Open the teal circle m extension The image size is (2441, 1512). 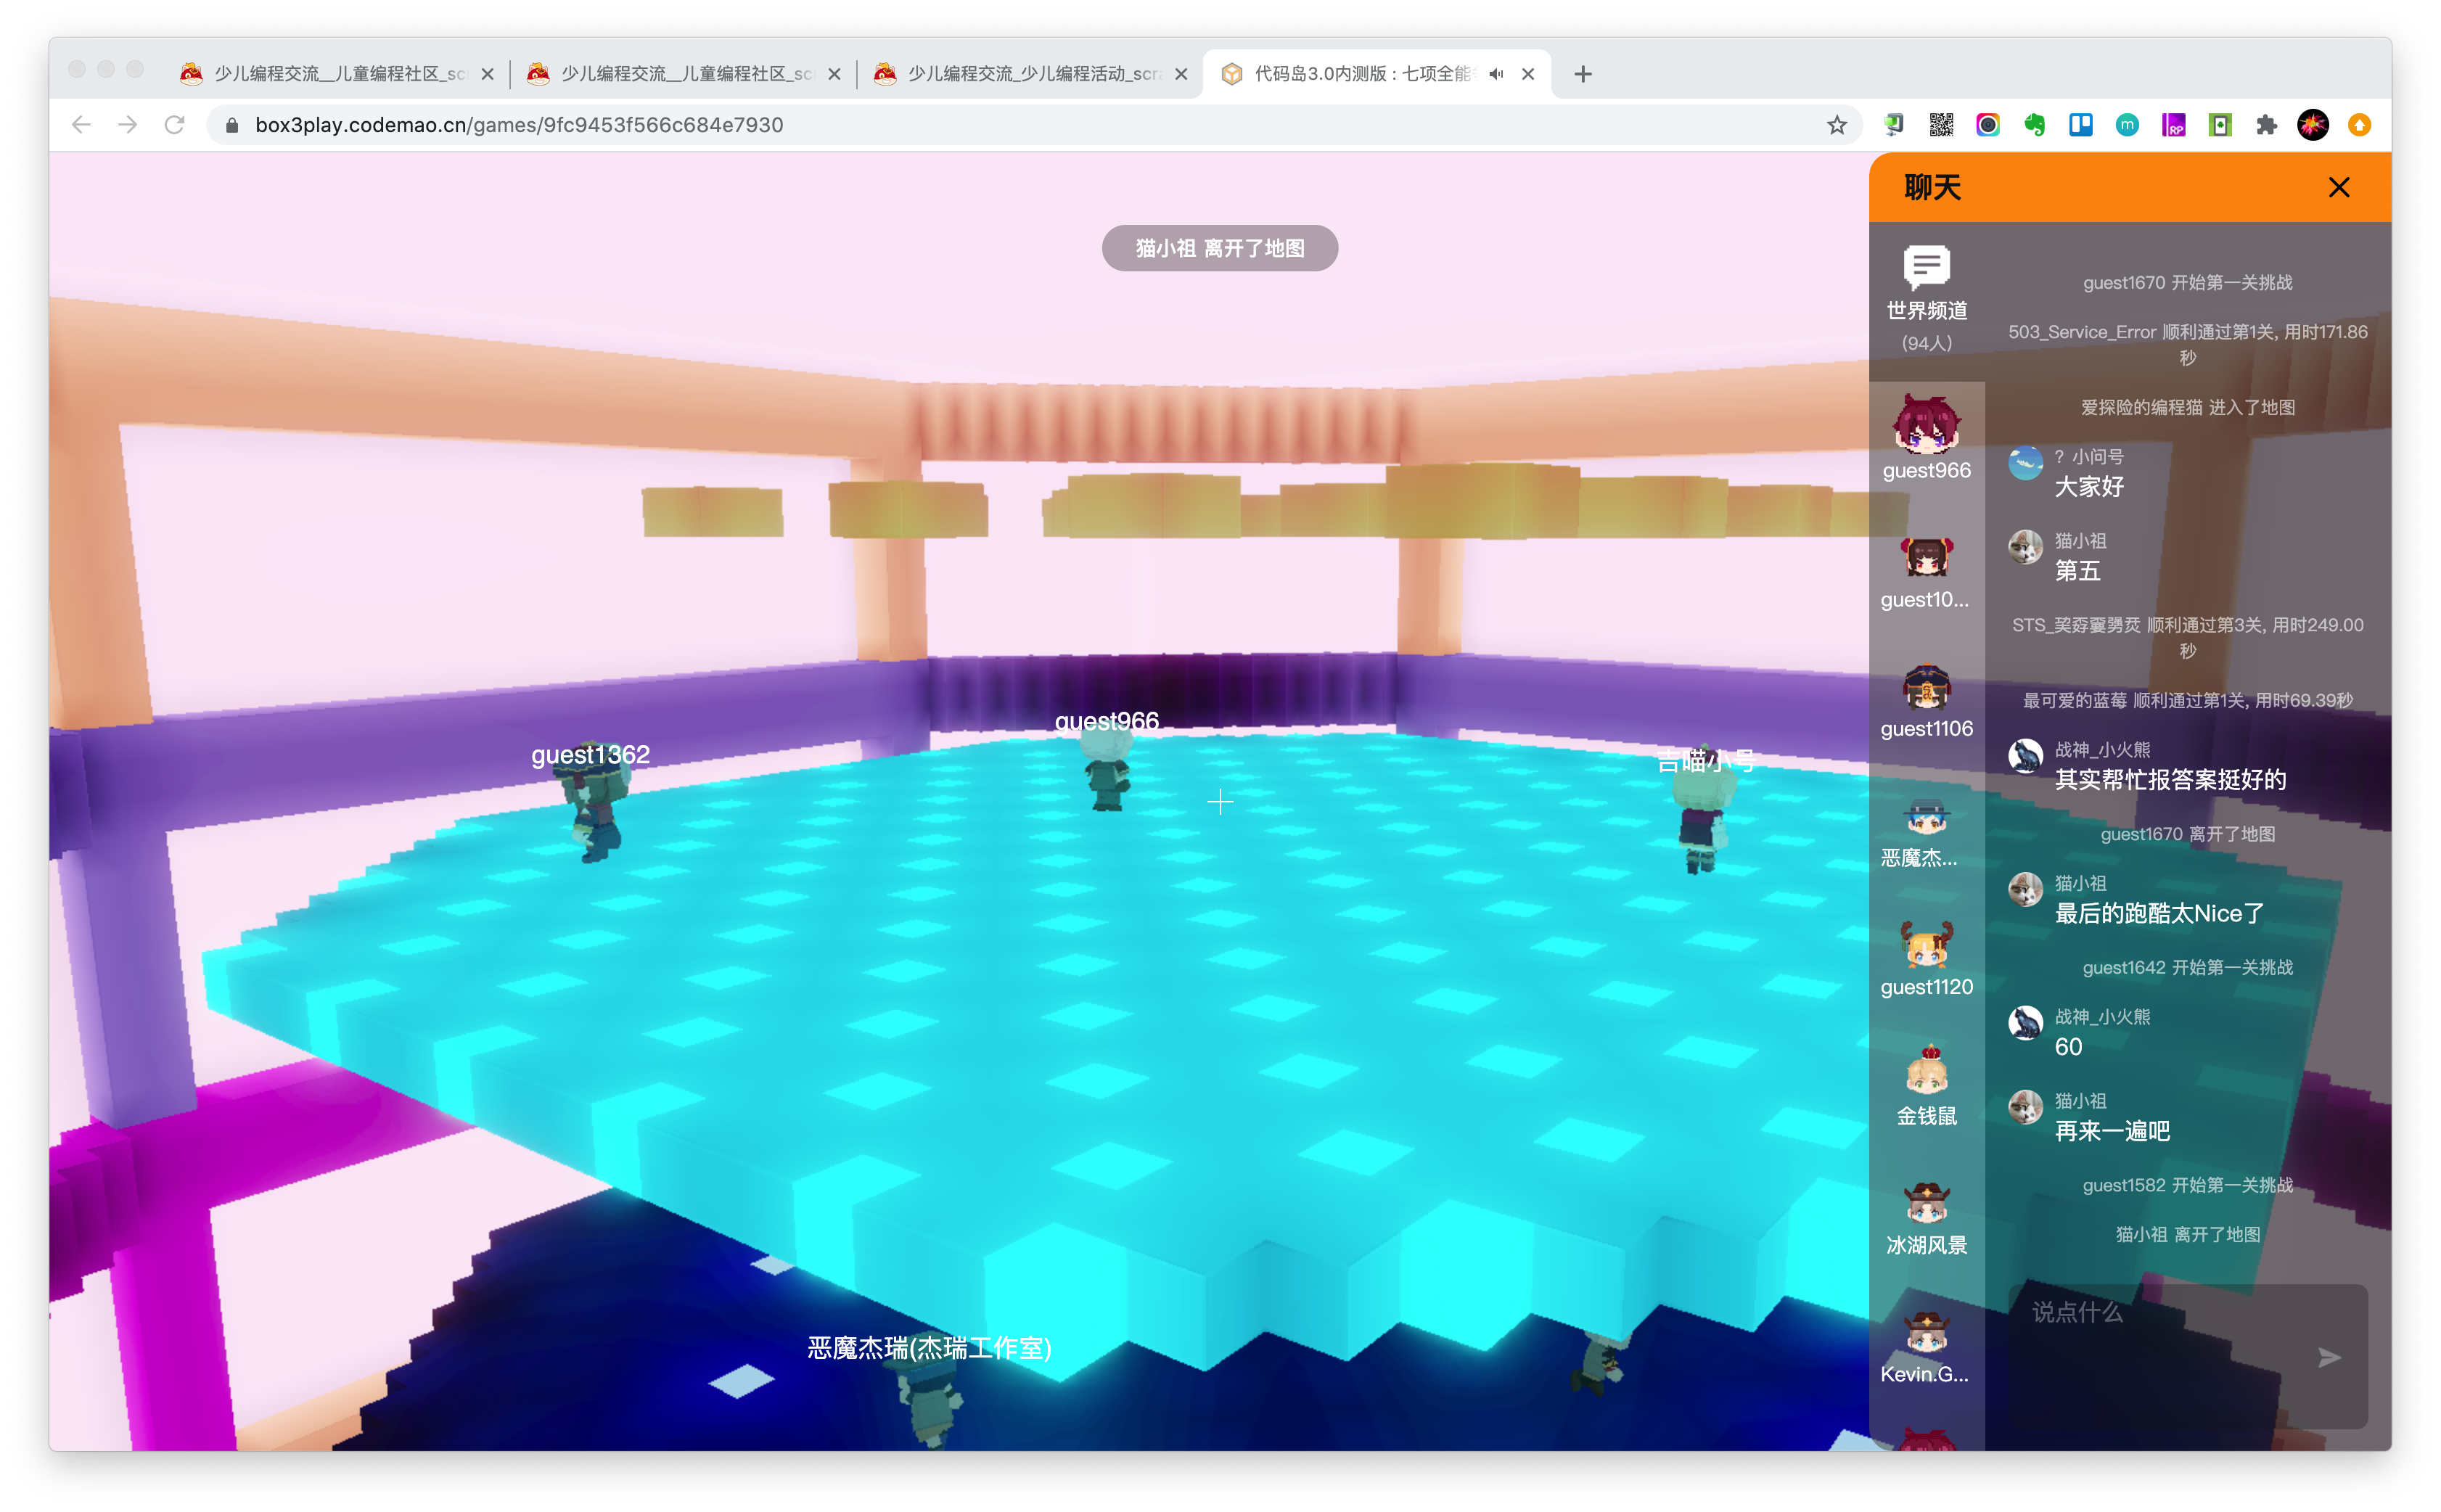pos(2127,125)
